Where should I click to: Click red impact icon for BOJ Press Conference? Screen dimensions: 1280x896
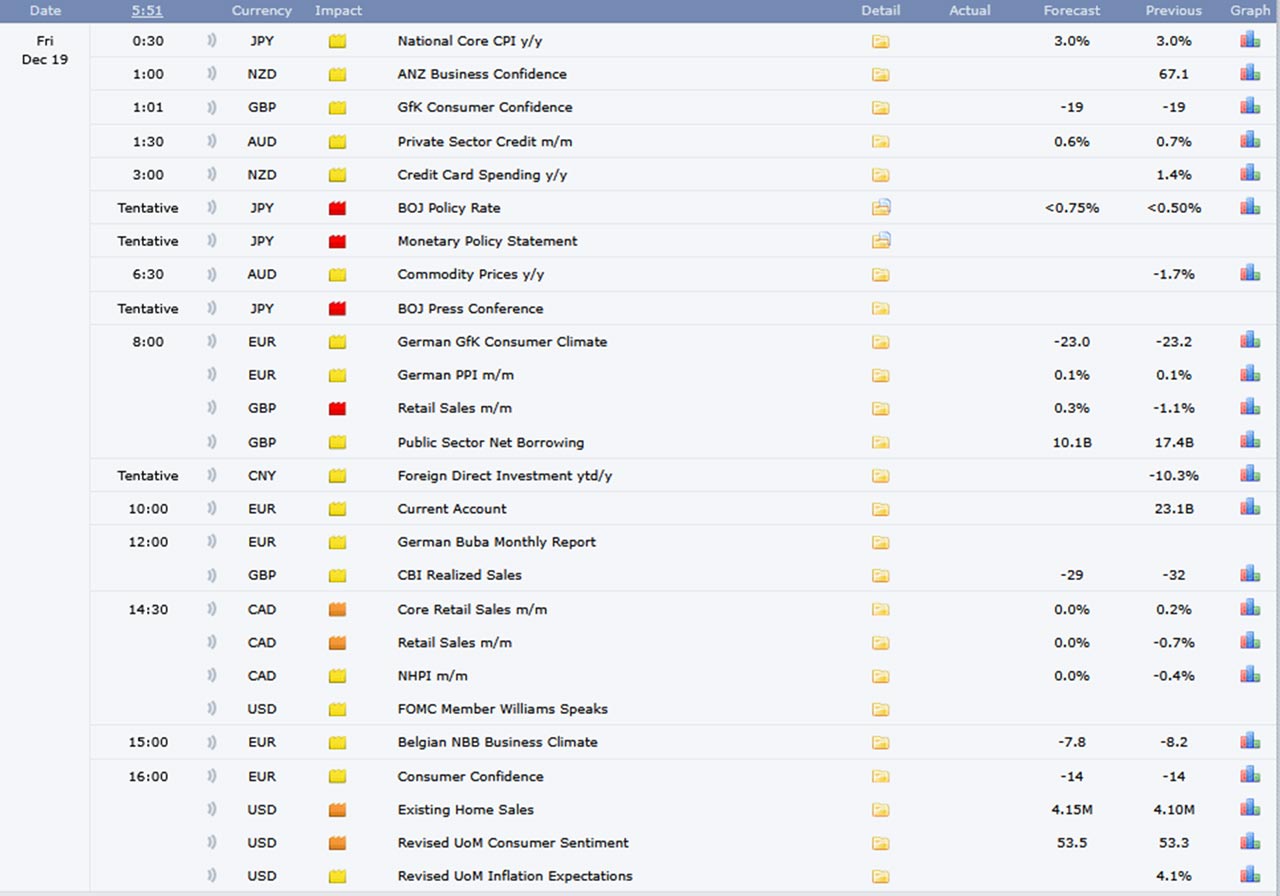click(x=337, y=308)
